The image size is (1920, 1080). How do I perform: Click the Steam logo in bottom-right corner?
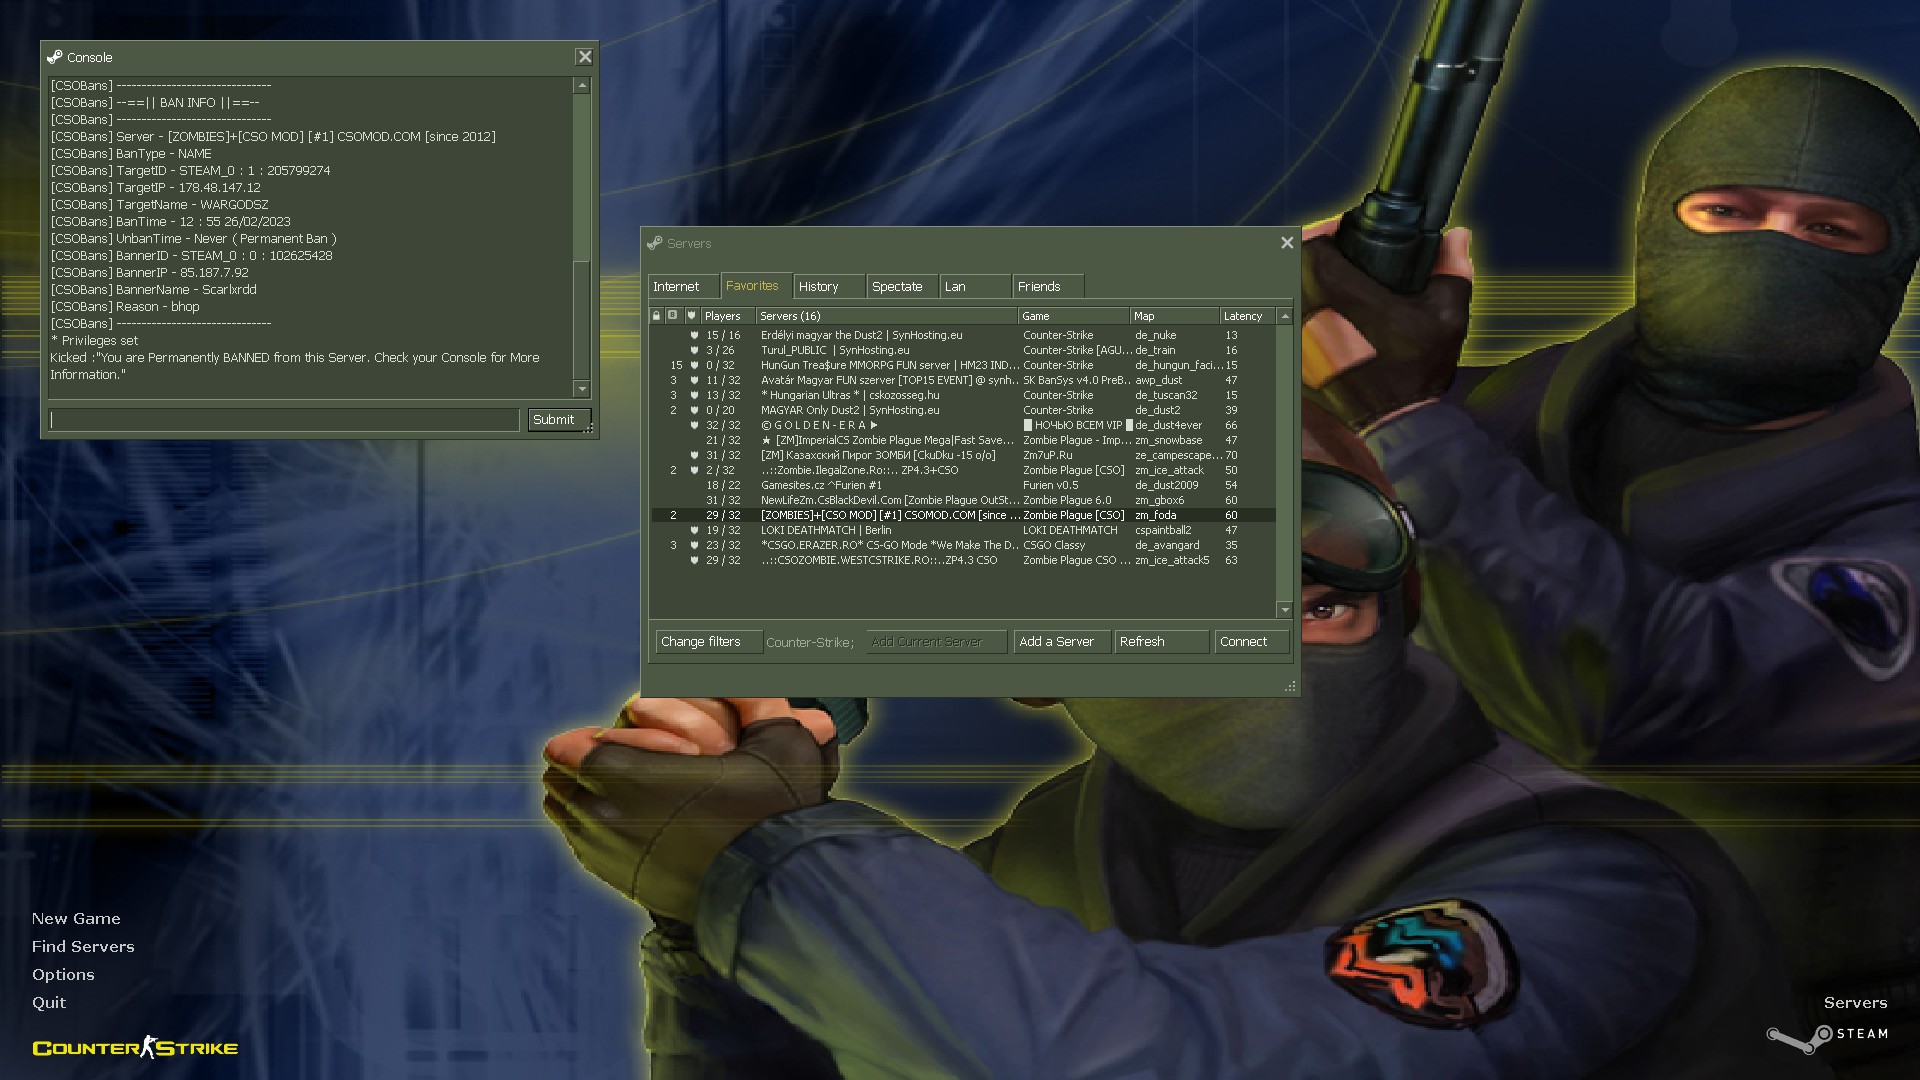[x=1826, y=1036]
